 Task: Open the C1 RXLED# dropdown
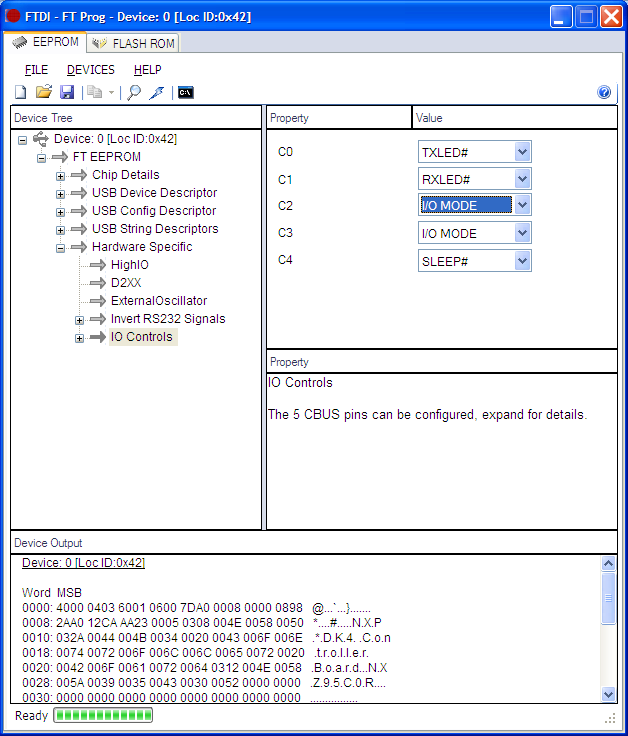point(522,179)
